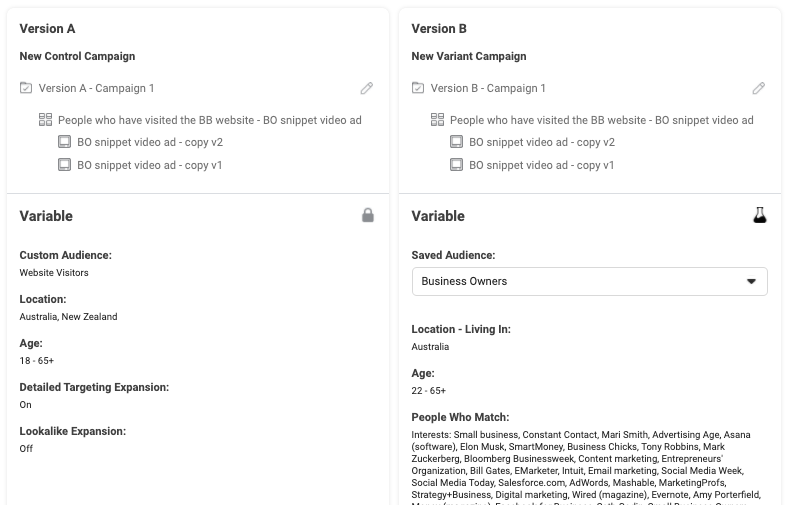Click the New Variant Campaign heading
Screen dimensions: 789x505
pos(468,56)
